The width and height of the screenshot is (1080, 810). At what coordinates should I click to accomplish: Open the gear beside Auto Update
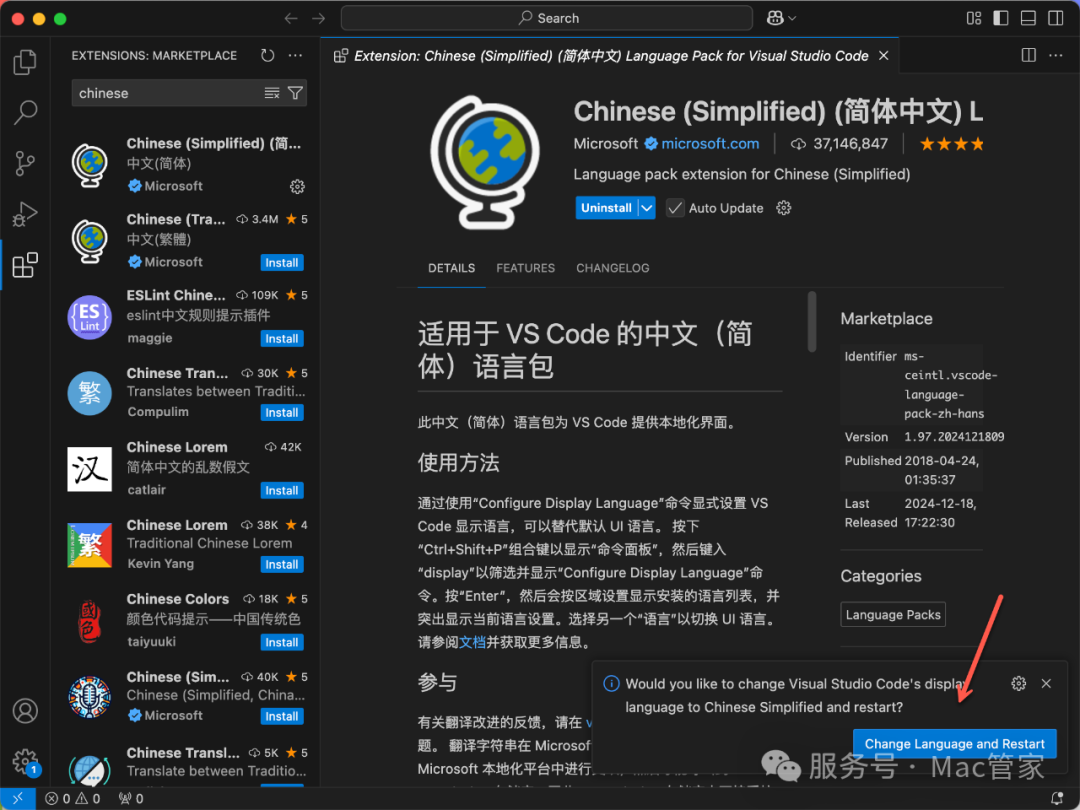pos(784,208)
